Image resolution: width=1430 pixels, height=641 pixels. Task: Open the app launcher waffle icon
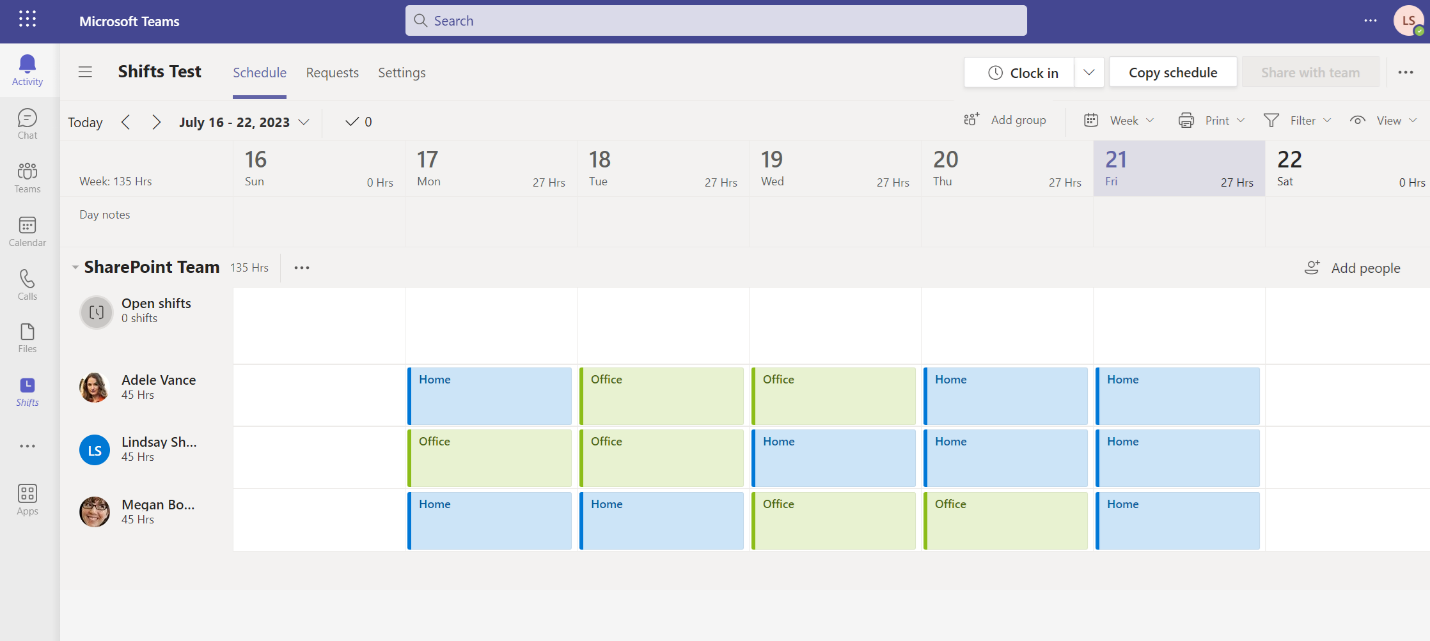tap(28, 20)
